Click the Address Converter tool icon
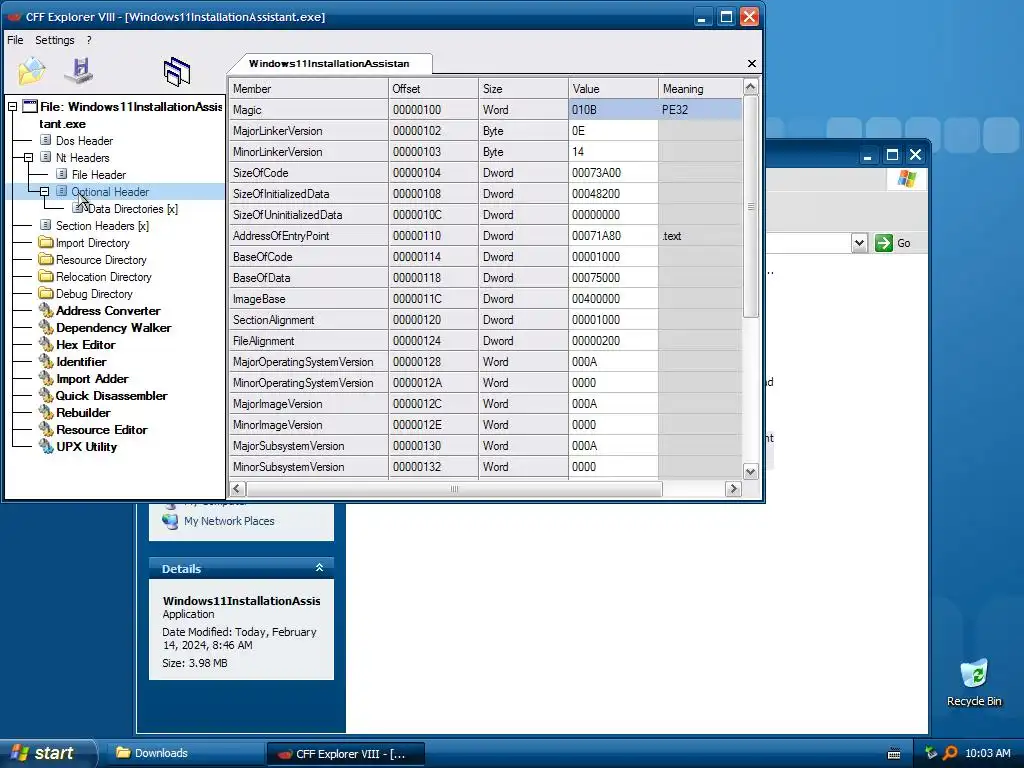 click(46, 310)
